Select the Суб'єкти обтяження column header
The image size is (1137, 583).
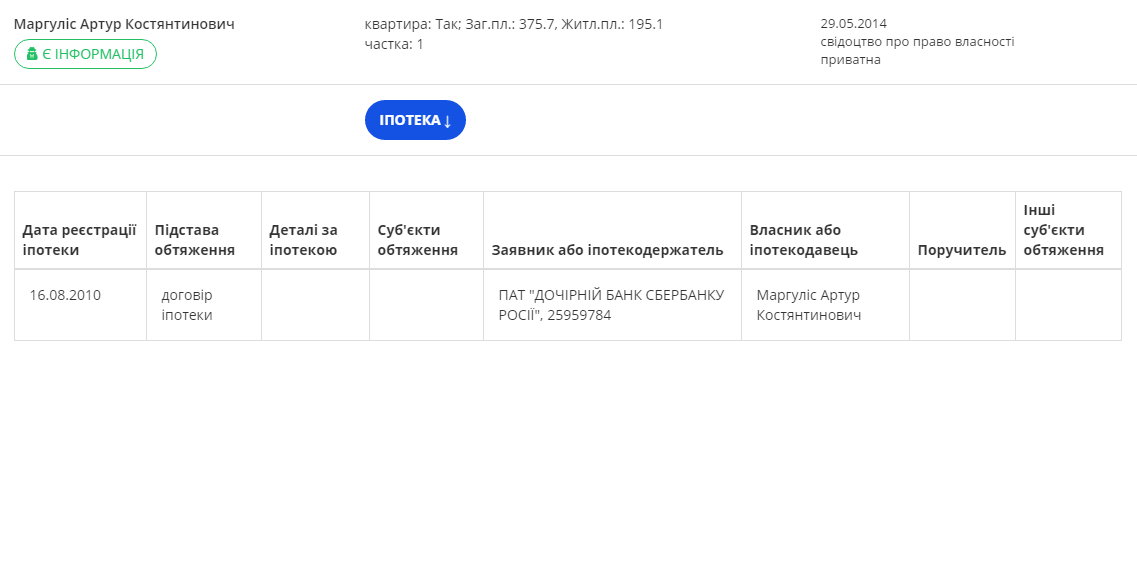(418, 240)
